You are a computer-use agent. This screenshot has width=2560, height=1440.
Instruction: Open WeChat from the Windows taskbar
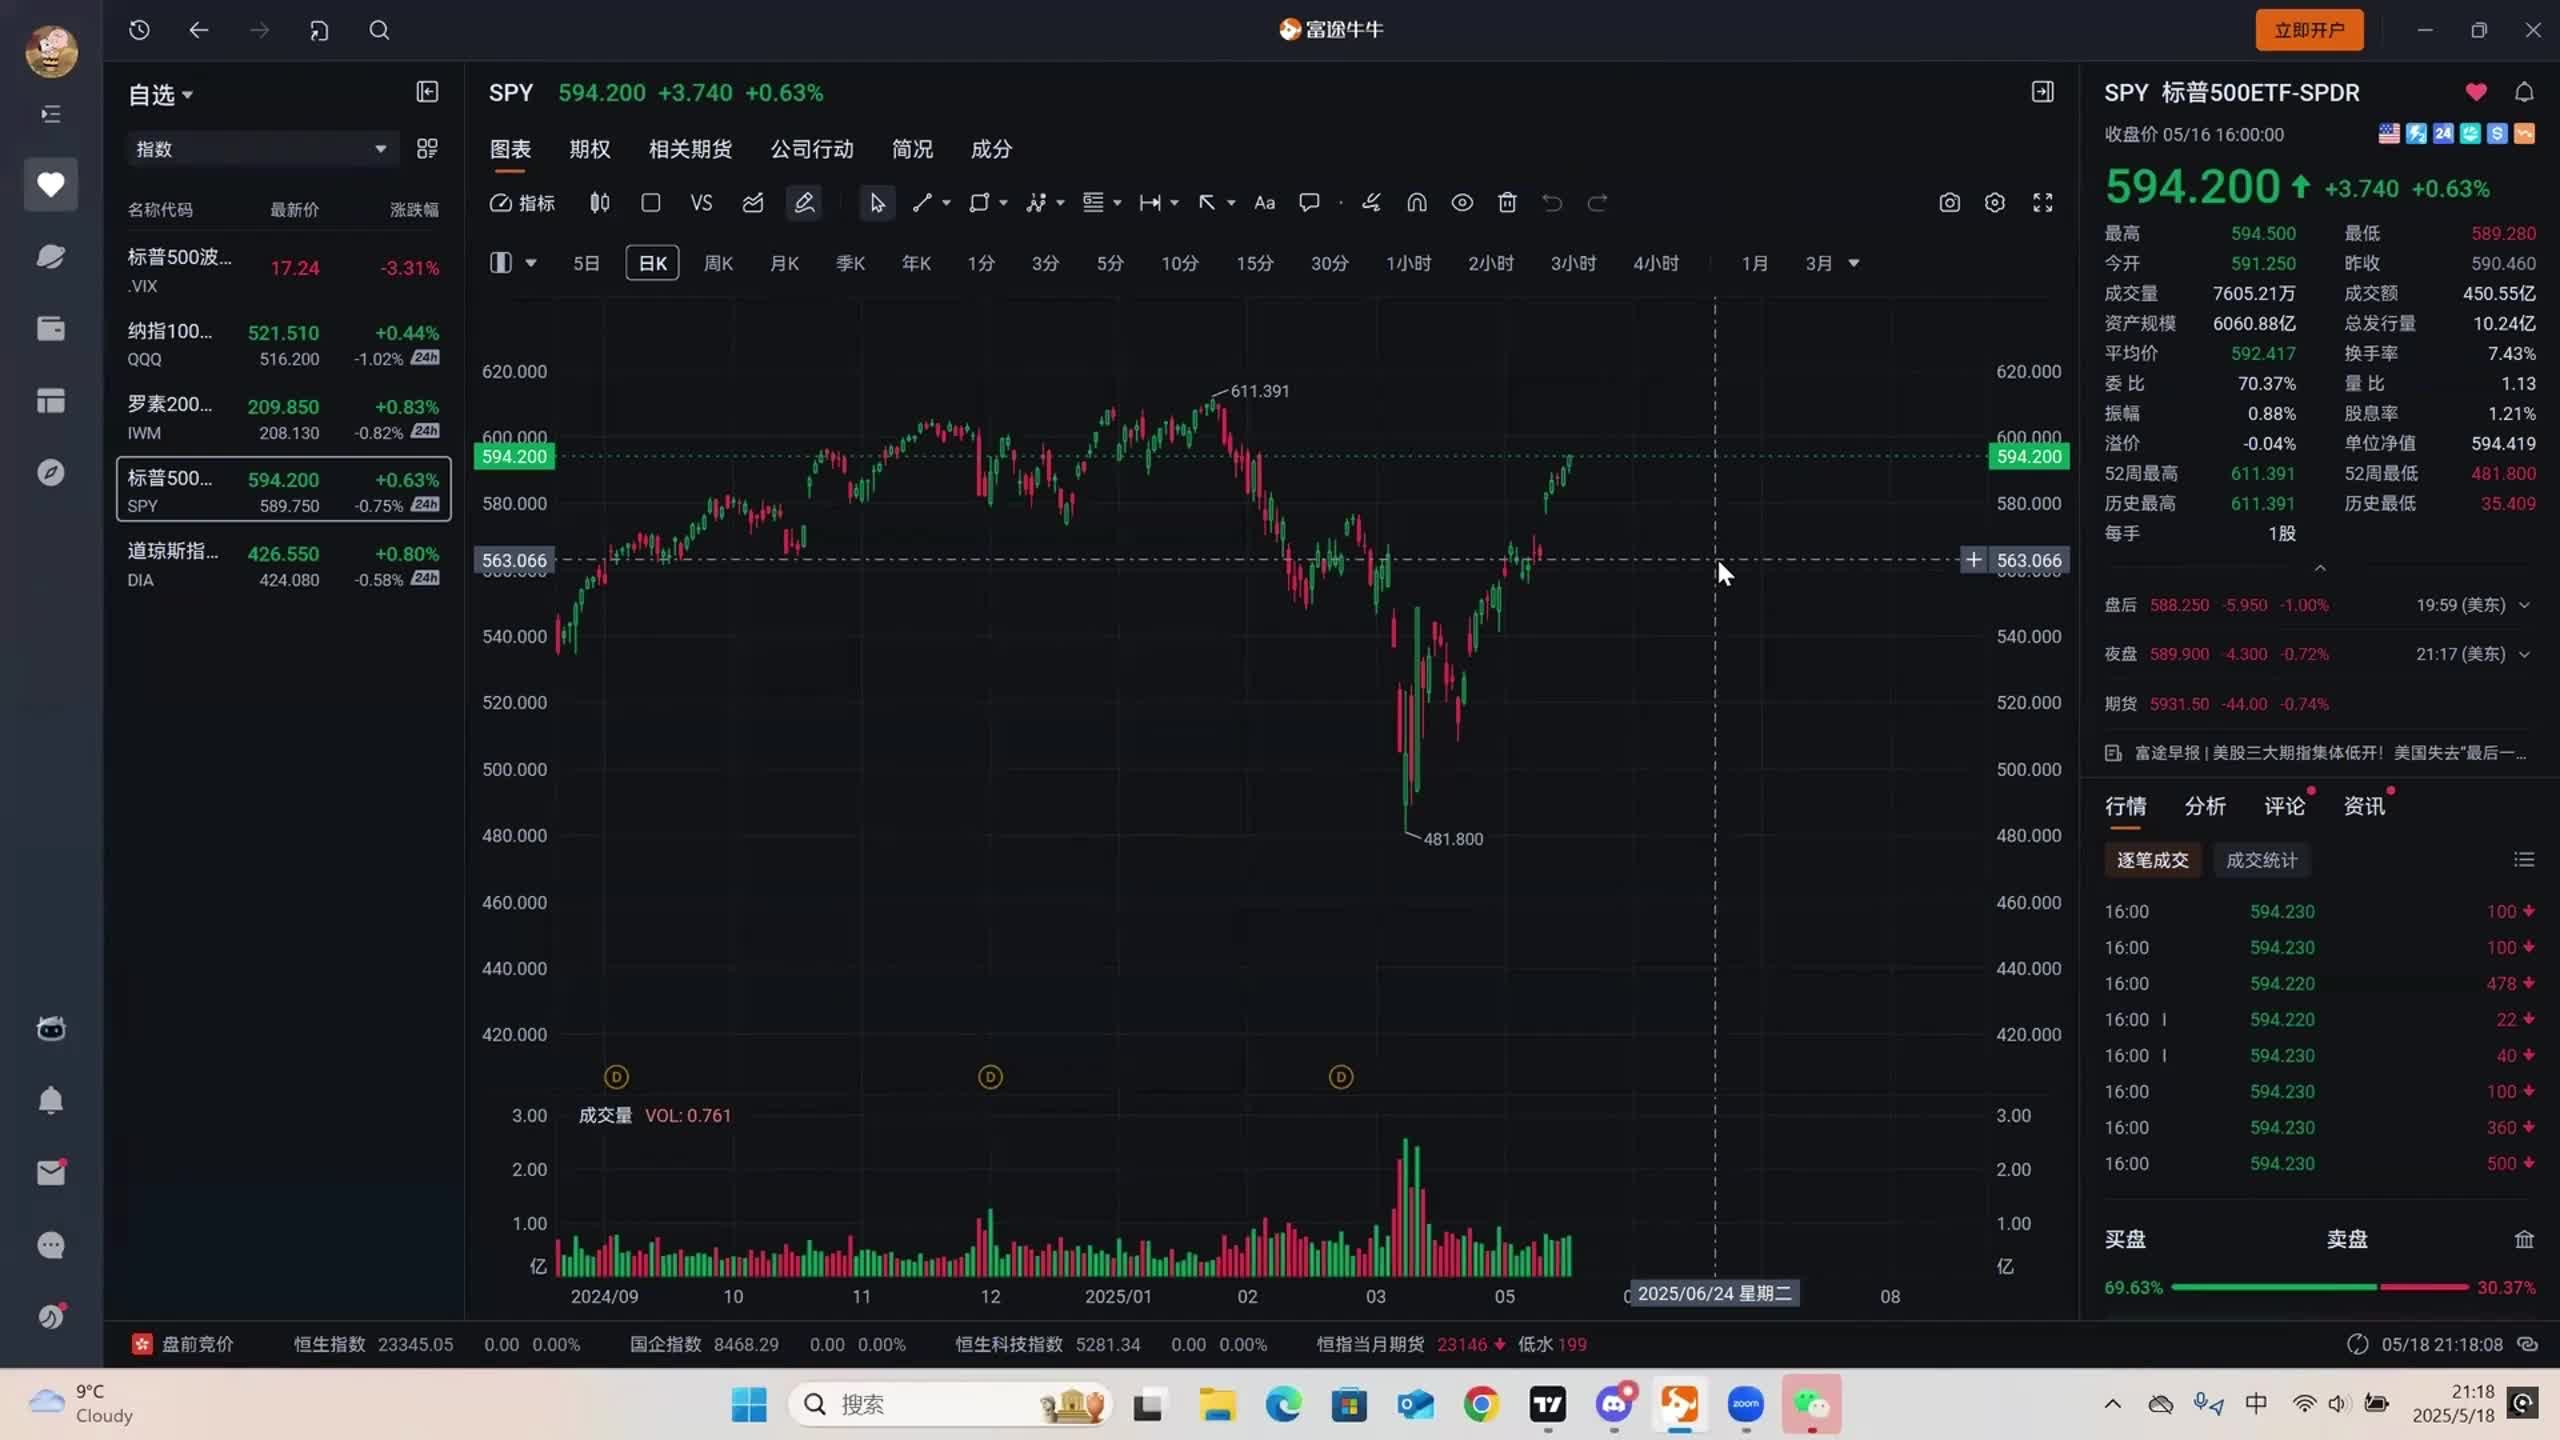(x=1811, y=1404)
